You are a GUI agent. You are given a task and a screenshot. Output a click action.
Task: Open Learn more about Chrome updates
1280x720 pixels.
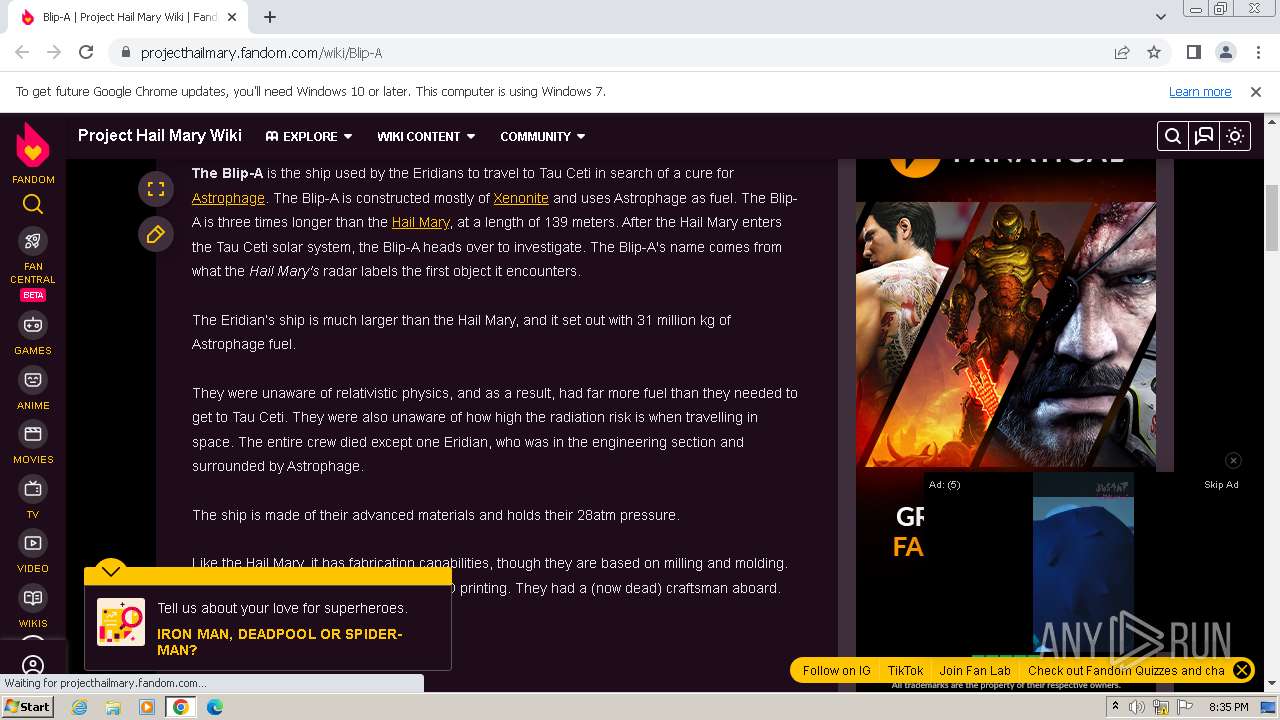[1200, 91]
